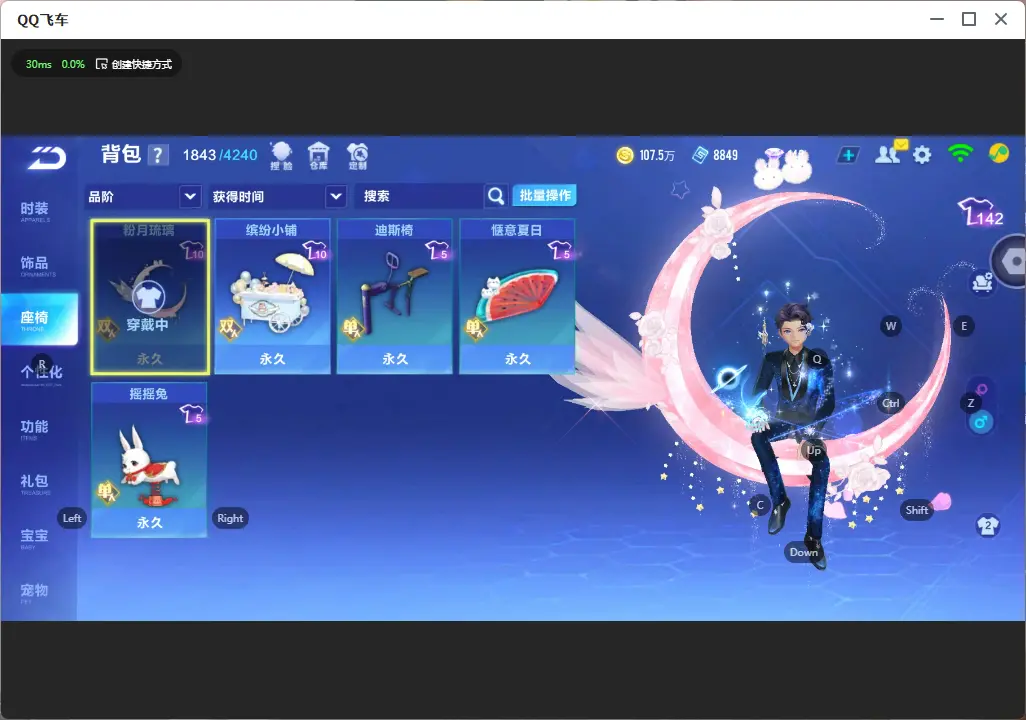This screenshot has height=720, width=1026.
Task: Open the 宠物 pet tab
Action: [34, 592]
